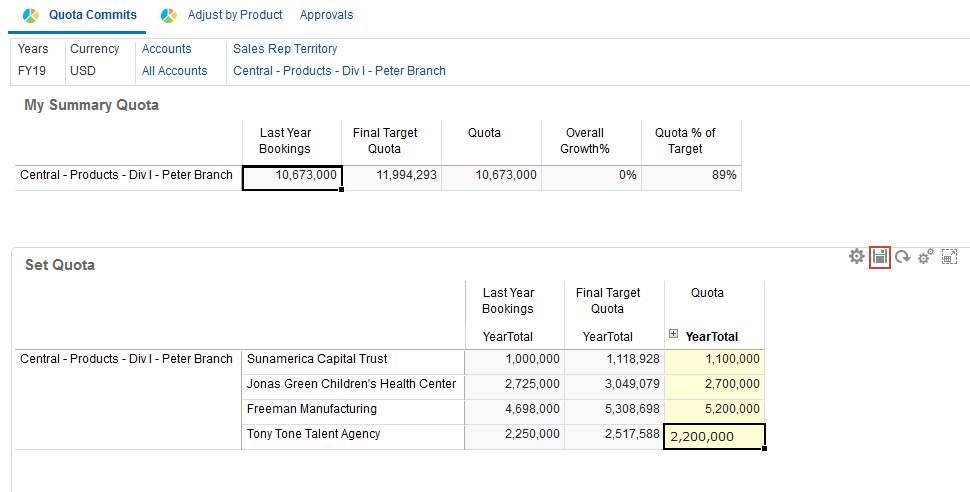Click the Save icon in Set Quota

[x=880, y=257]
